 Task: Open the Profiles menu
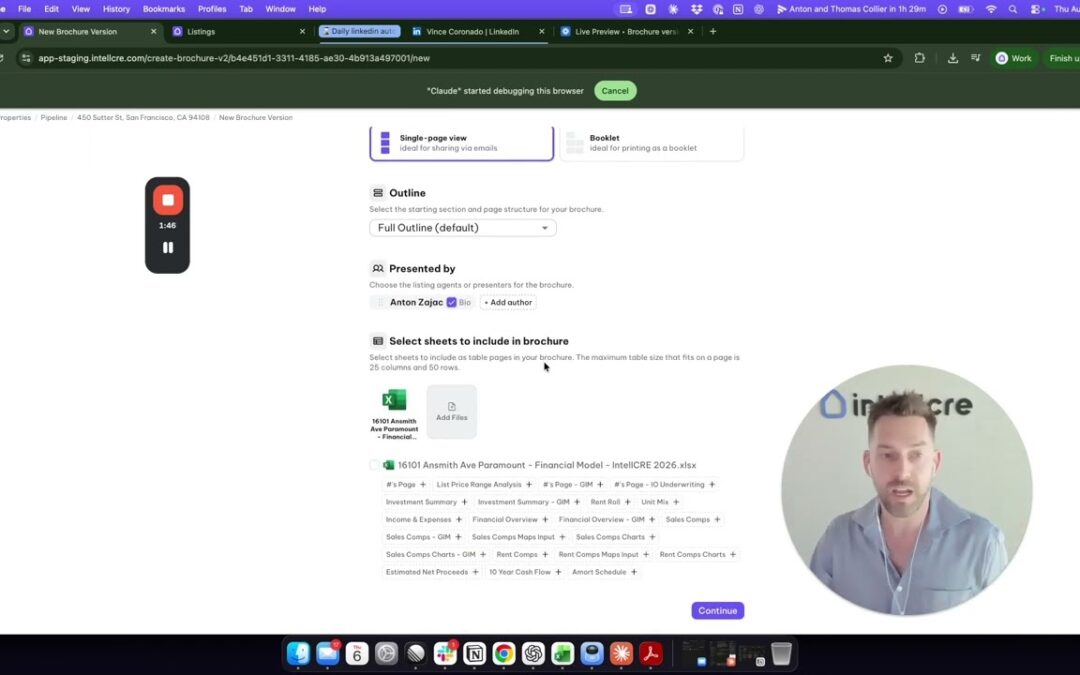(x=212, y=9)
